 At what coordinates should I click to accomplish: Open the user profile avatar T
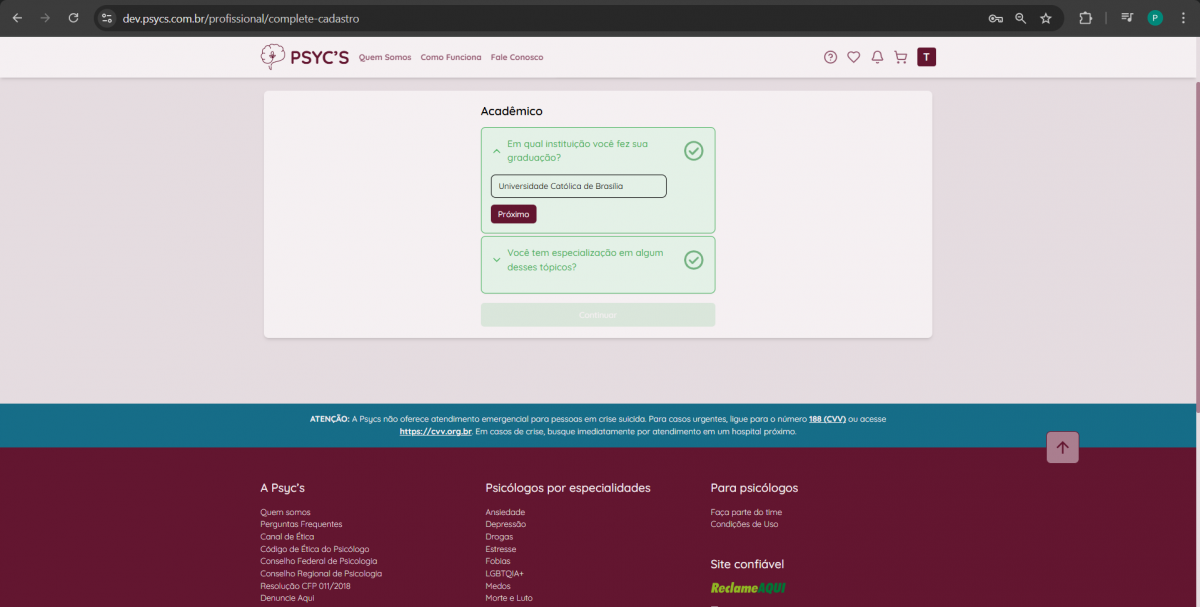[927, 57]
